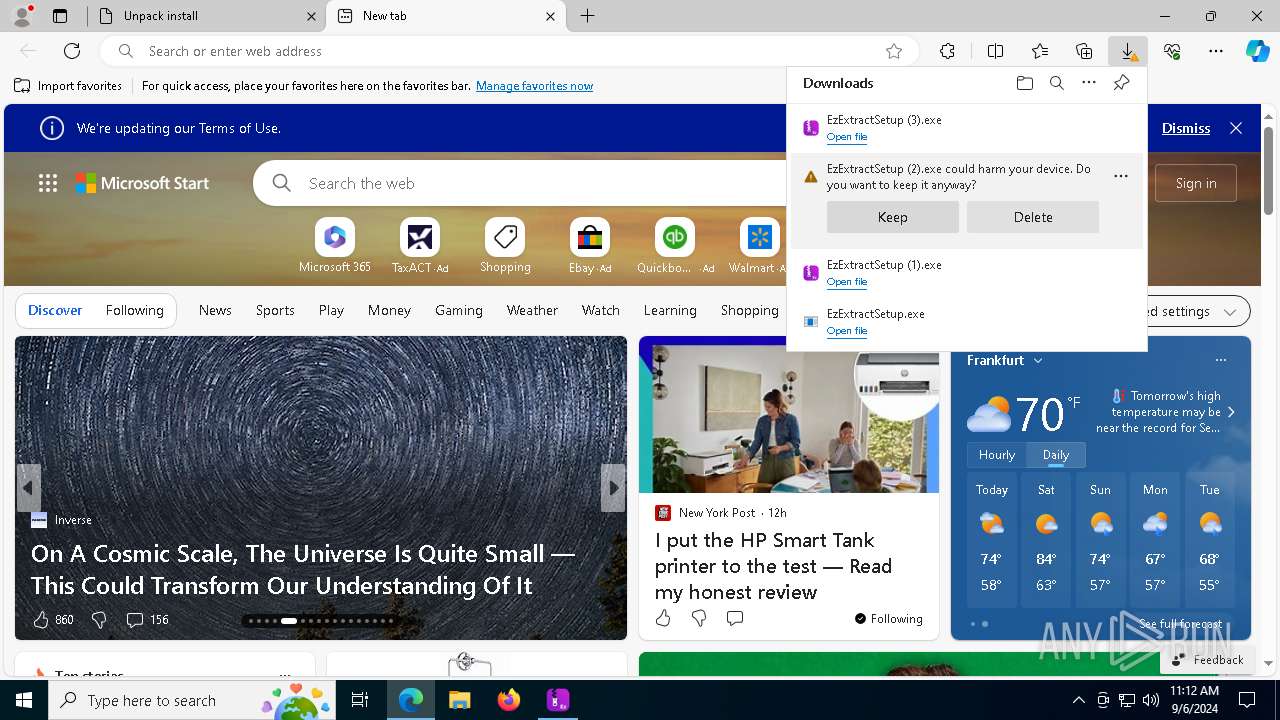Open the Shopping shortcut tile
Screen dimensions: 1280x720
[x=505, y=246]
